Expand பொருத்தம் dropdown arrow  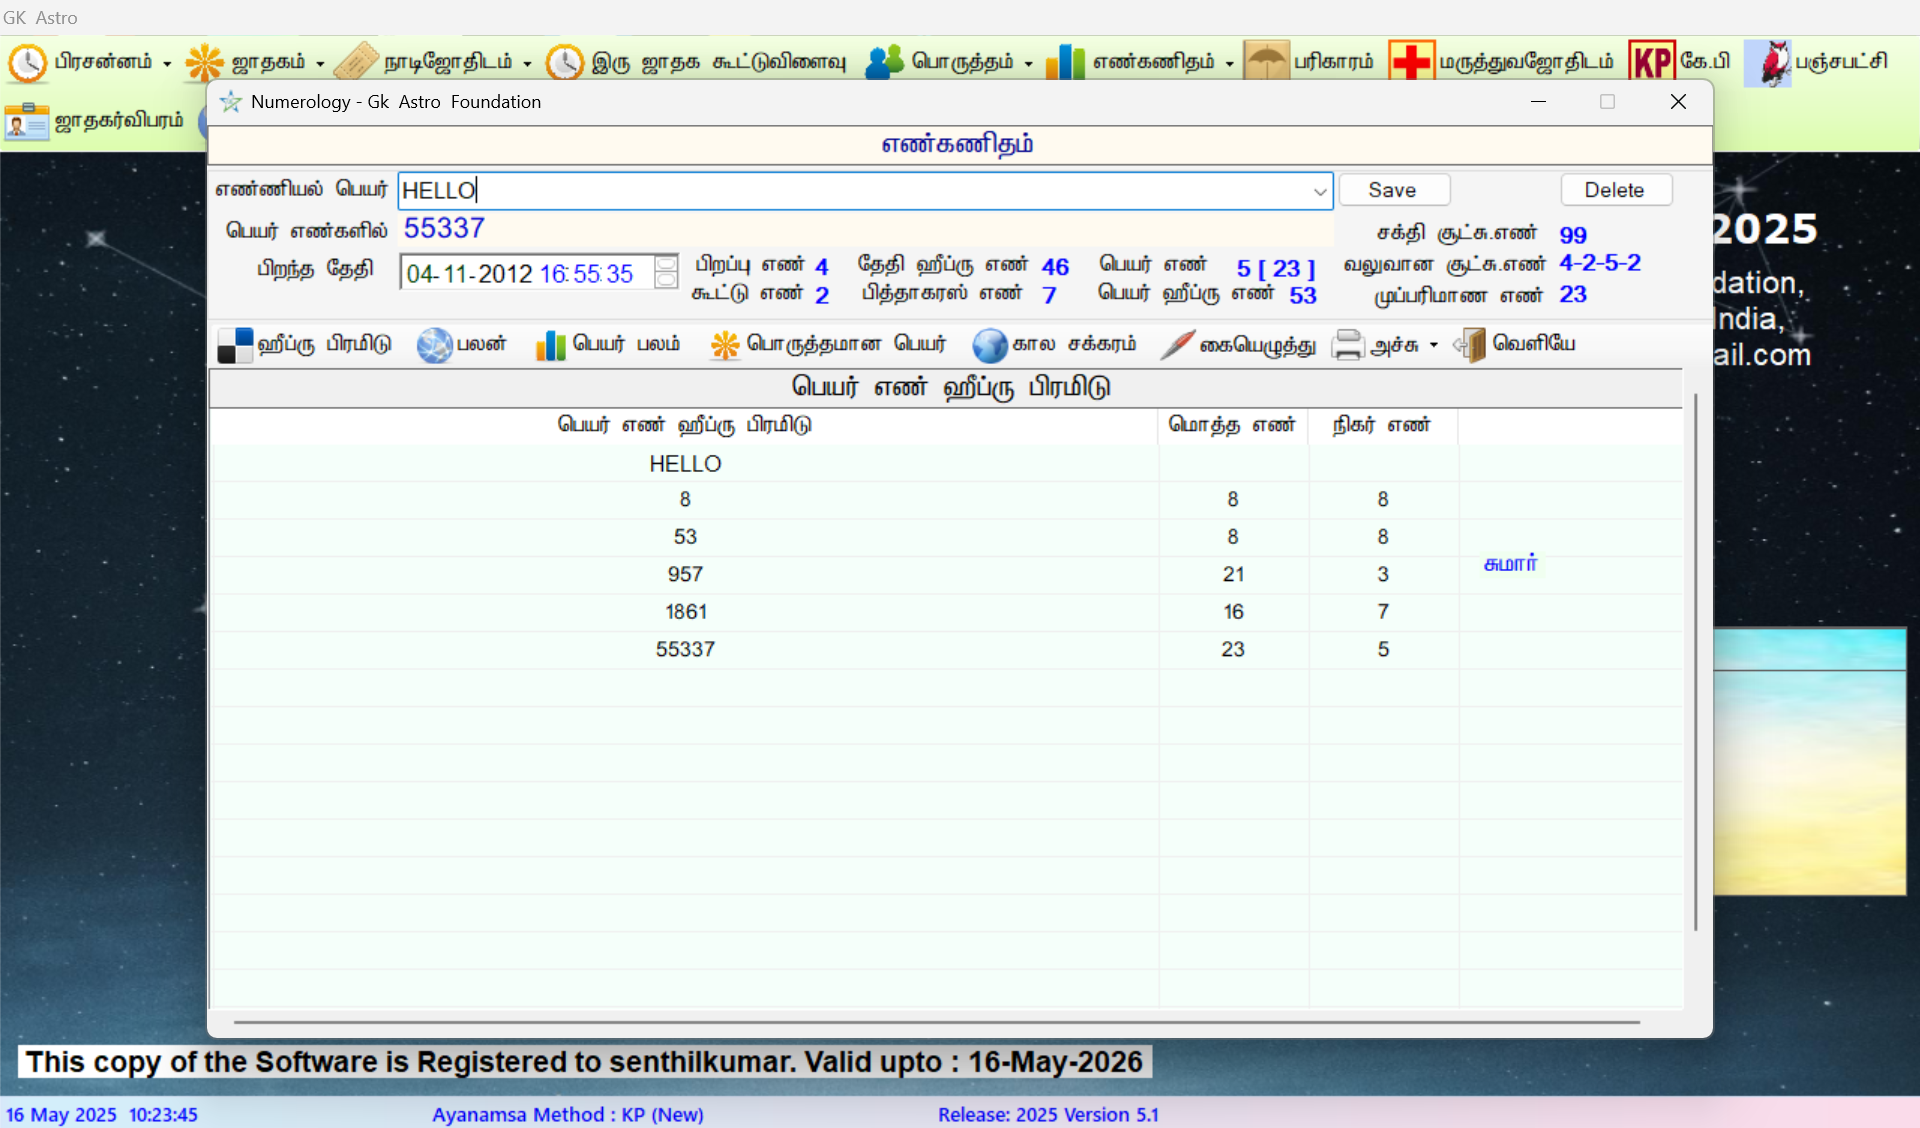click(1028, 64)
